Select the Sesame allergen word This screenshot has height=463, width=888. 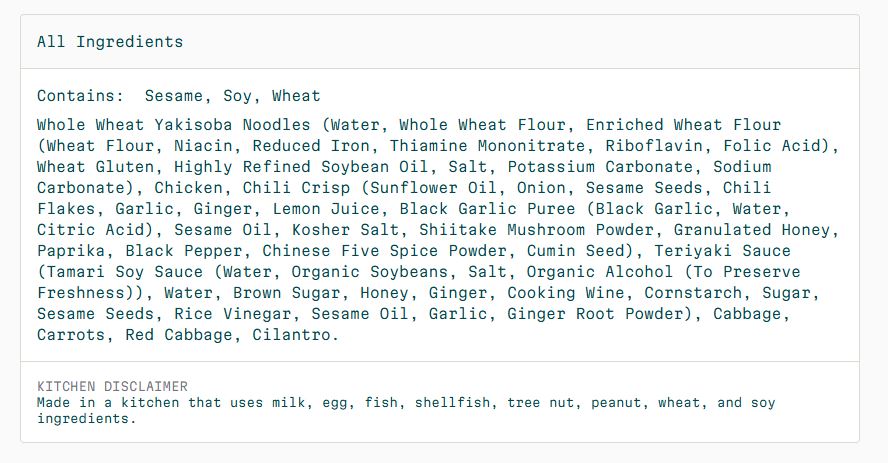click(174, 96)
